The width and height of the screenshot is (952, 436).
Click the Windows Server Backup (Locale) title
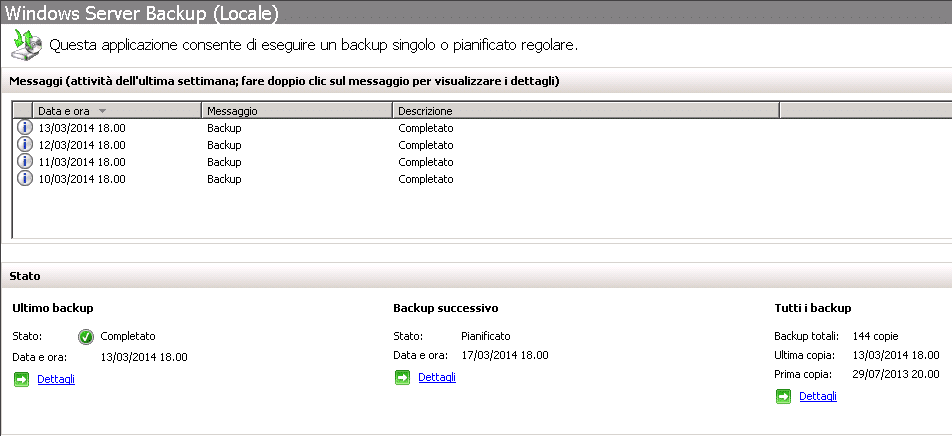[141, 14]
